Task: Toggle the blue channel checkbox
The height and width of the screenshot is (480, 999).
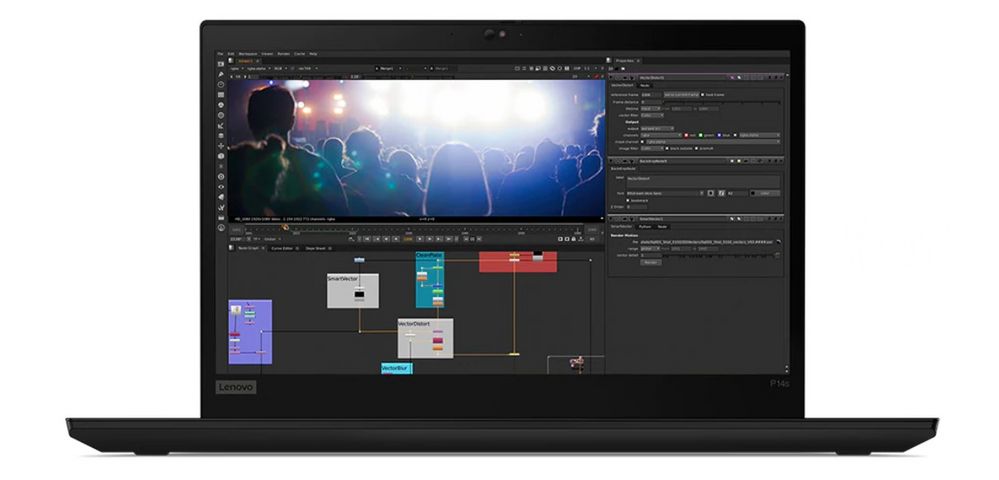Action: point(719,135)
